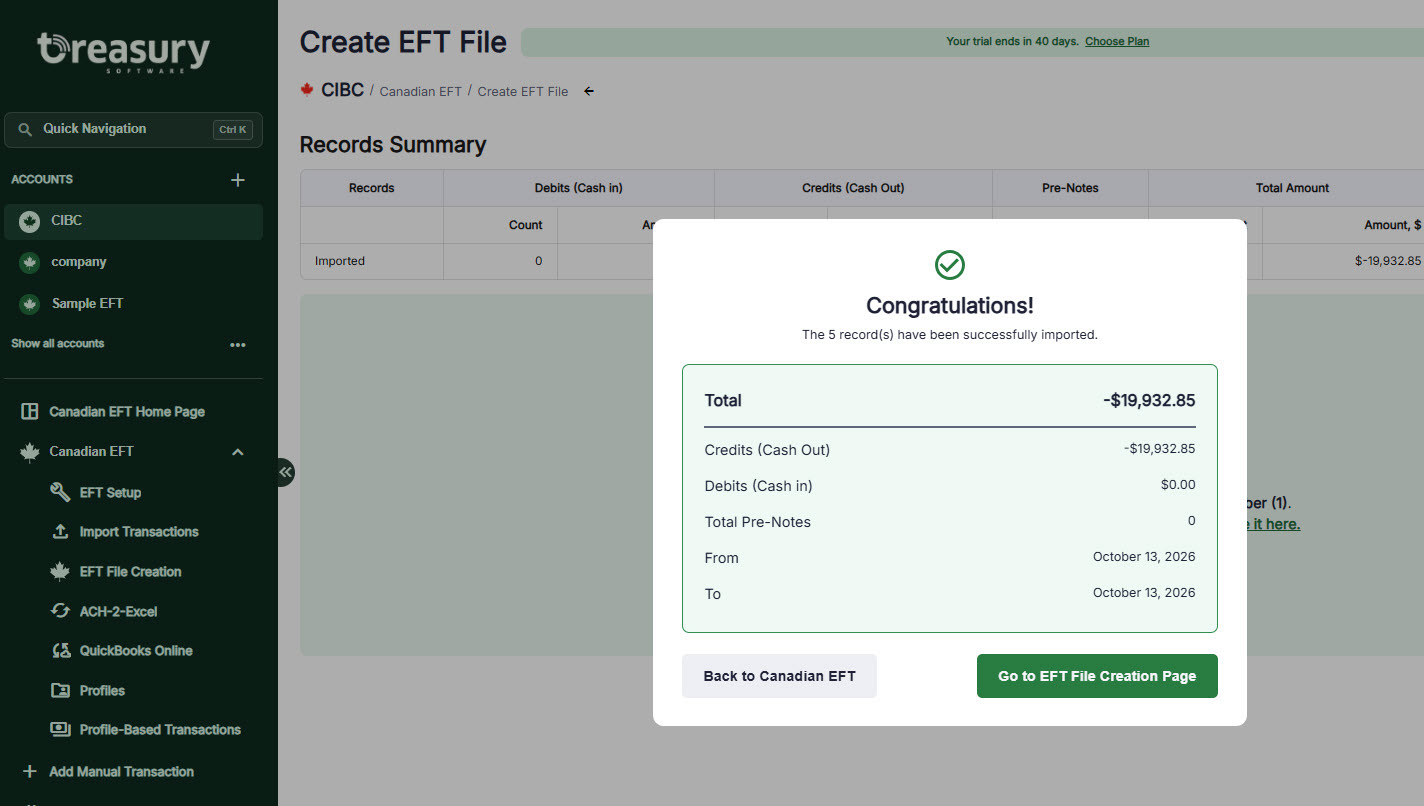Open EFT Setup with the wrench icon
The height and width of the screenshot is (806, 1424).
[95, 492]
